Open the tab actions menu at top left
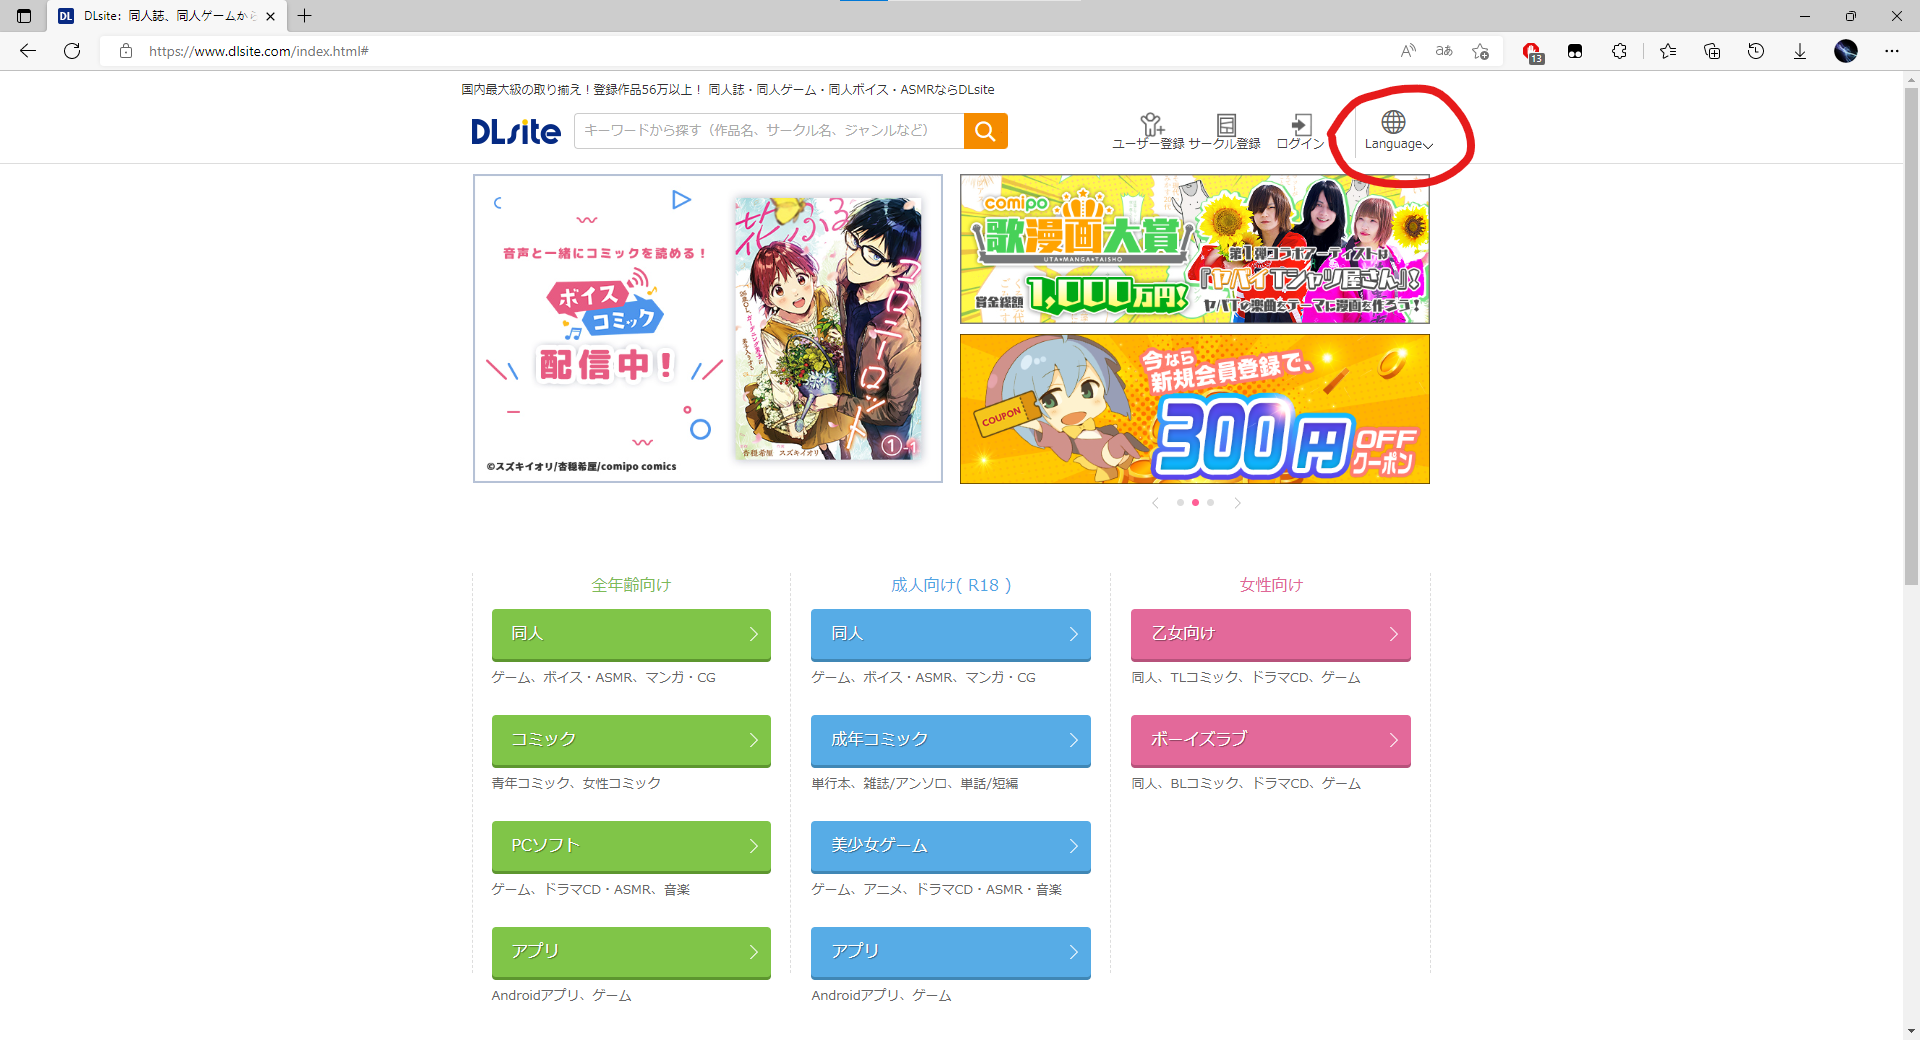 [x=22, y=16]
